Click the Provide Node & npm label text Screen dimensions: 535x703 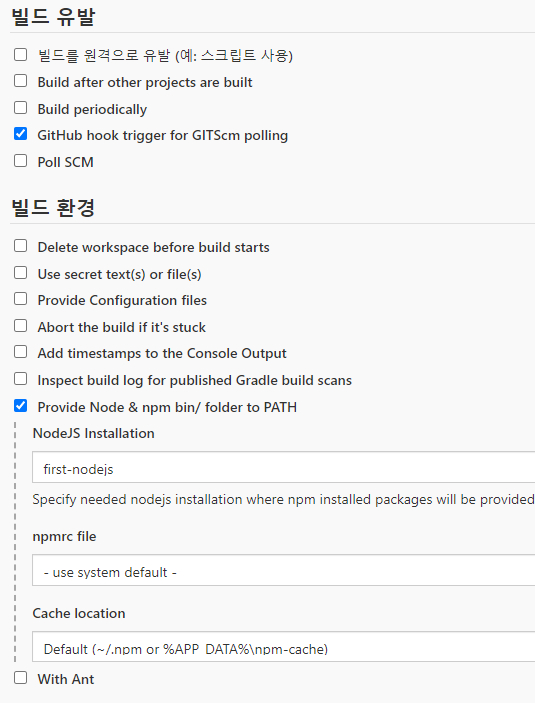(x=167, y=407)
